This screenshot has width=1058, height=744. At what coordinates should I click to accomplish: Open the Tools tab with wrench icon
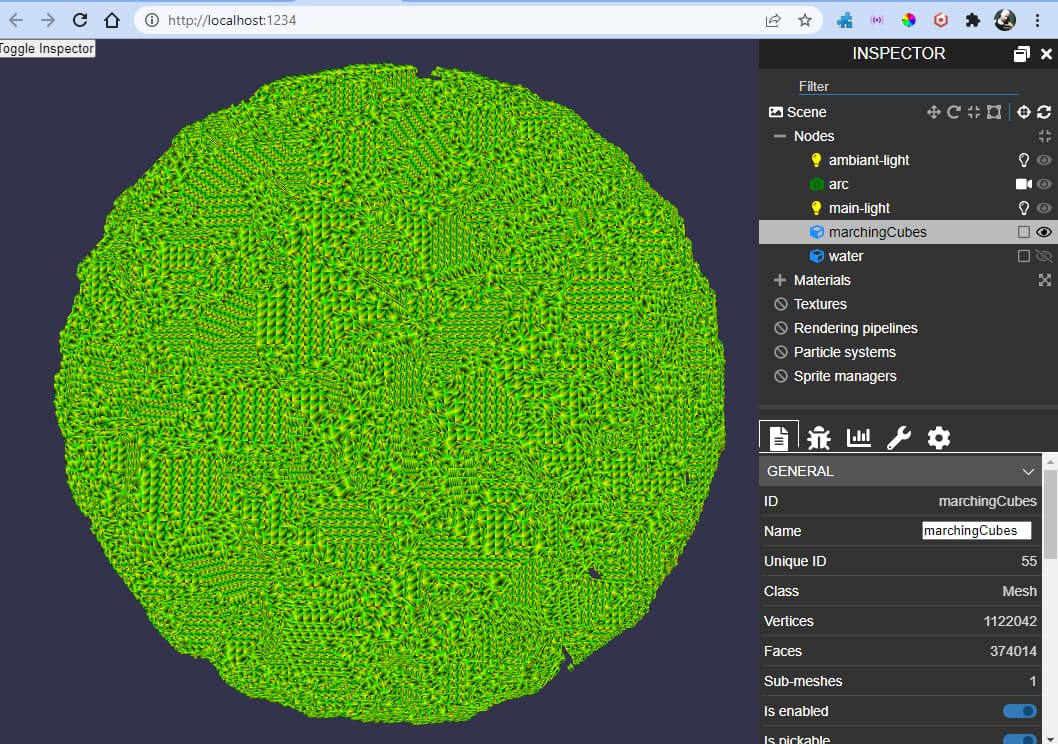pos(898,438)
